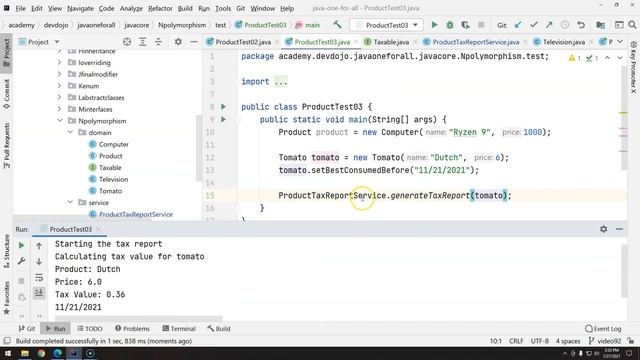Open Run panel settings gear
The image size is (640, 360).
point(604,229)
